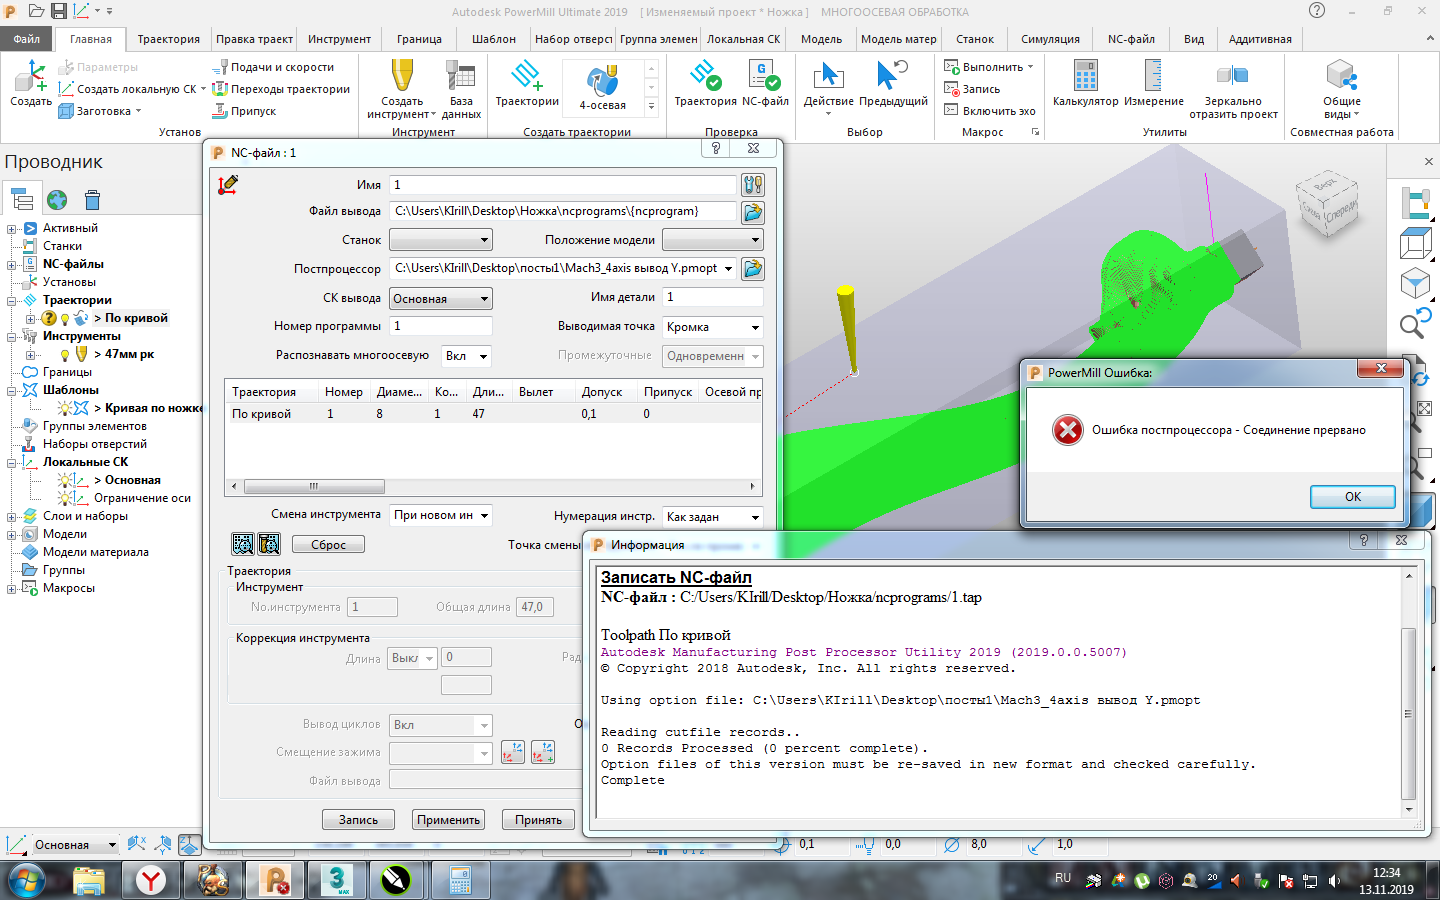The height and width of the screenshot is (900, 1440).
Task: Open the СК вывода dropdown
Action: tap(441, 299)
